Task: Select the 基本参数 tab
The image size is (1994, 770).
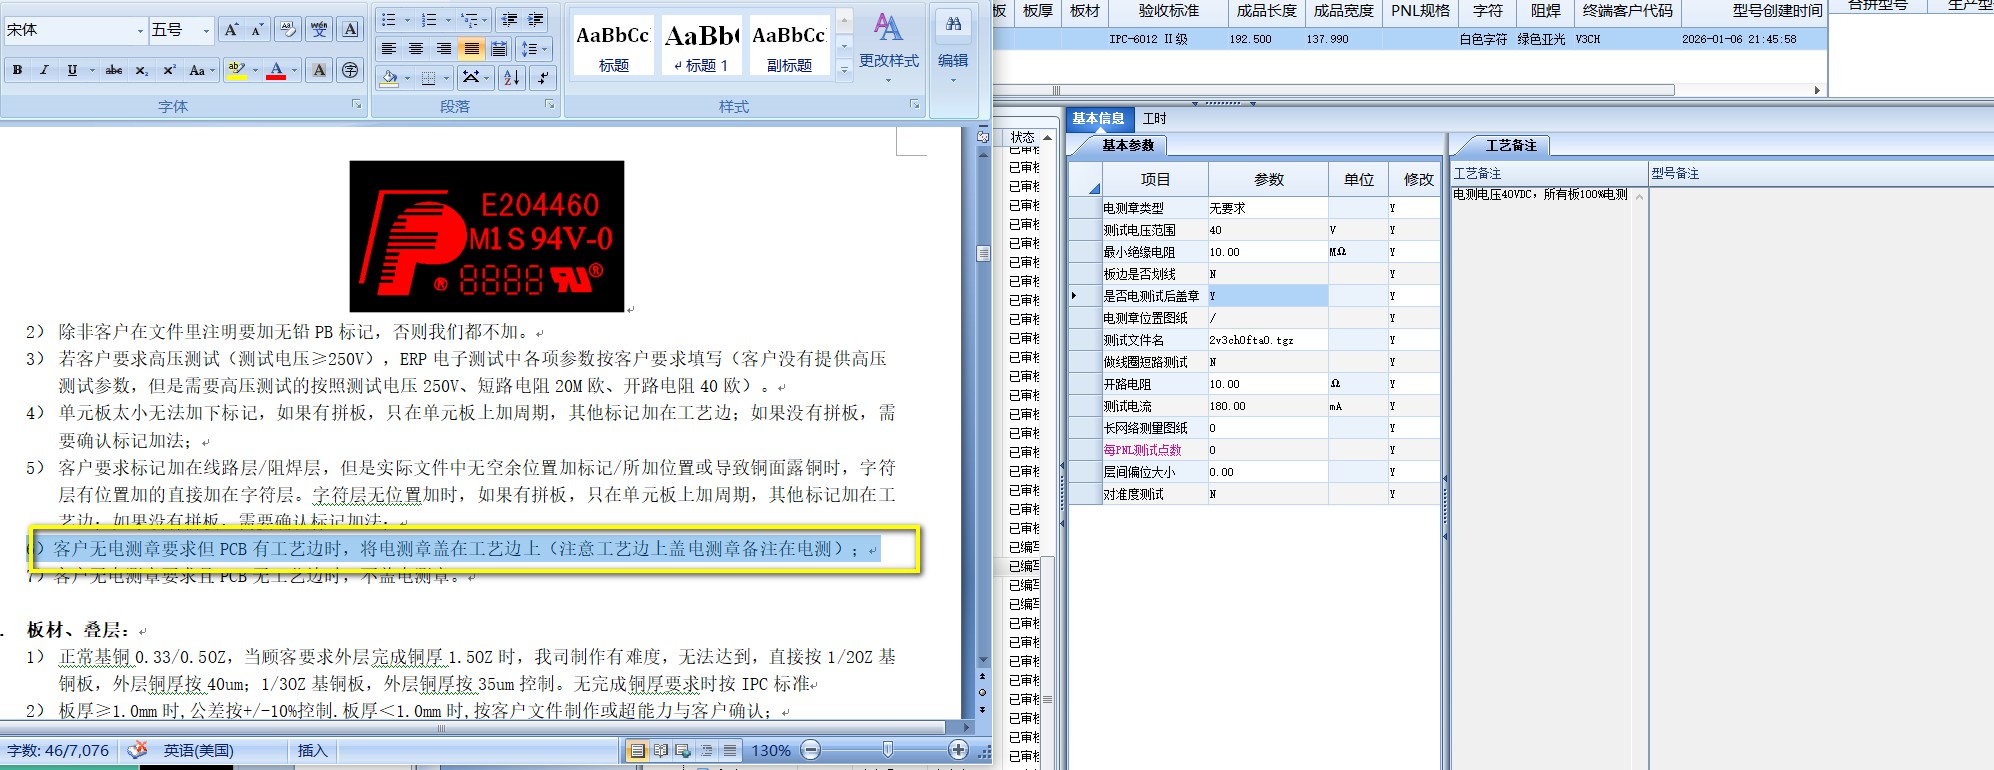Action: point(1128,145)
